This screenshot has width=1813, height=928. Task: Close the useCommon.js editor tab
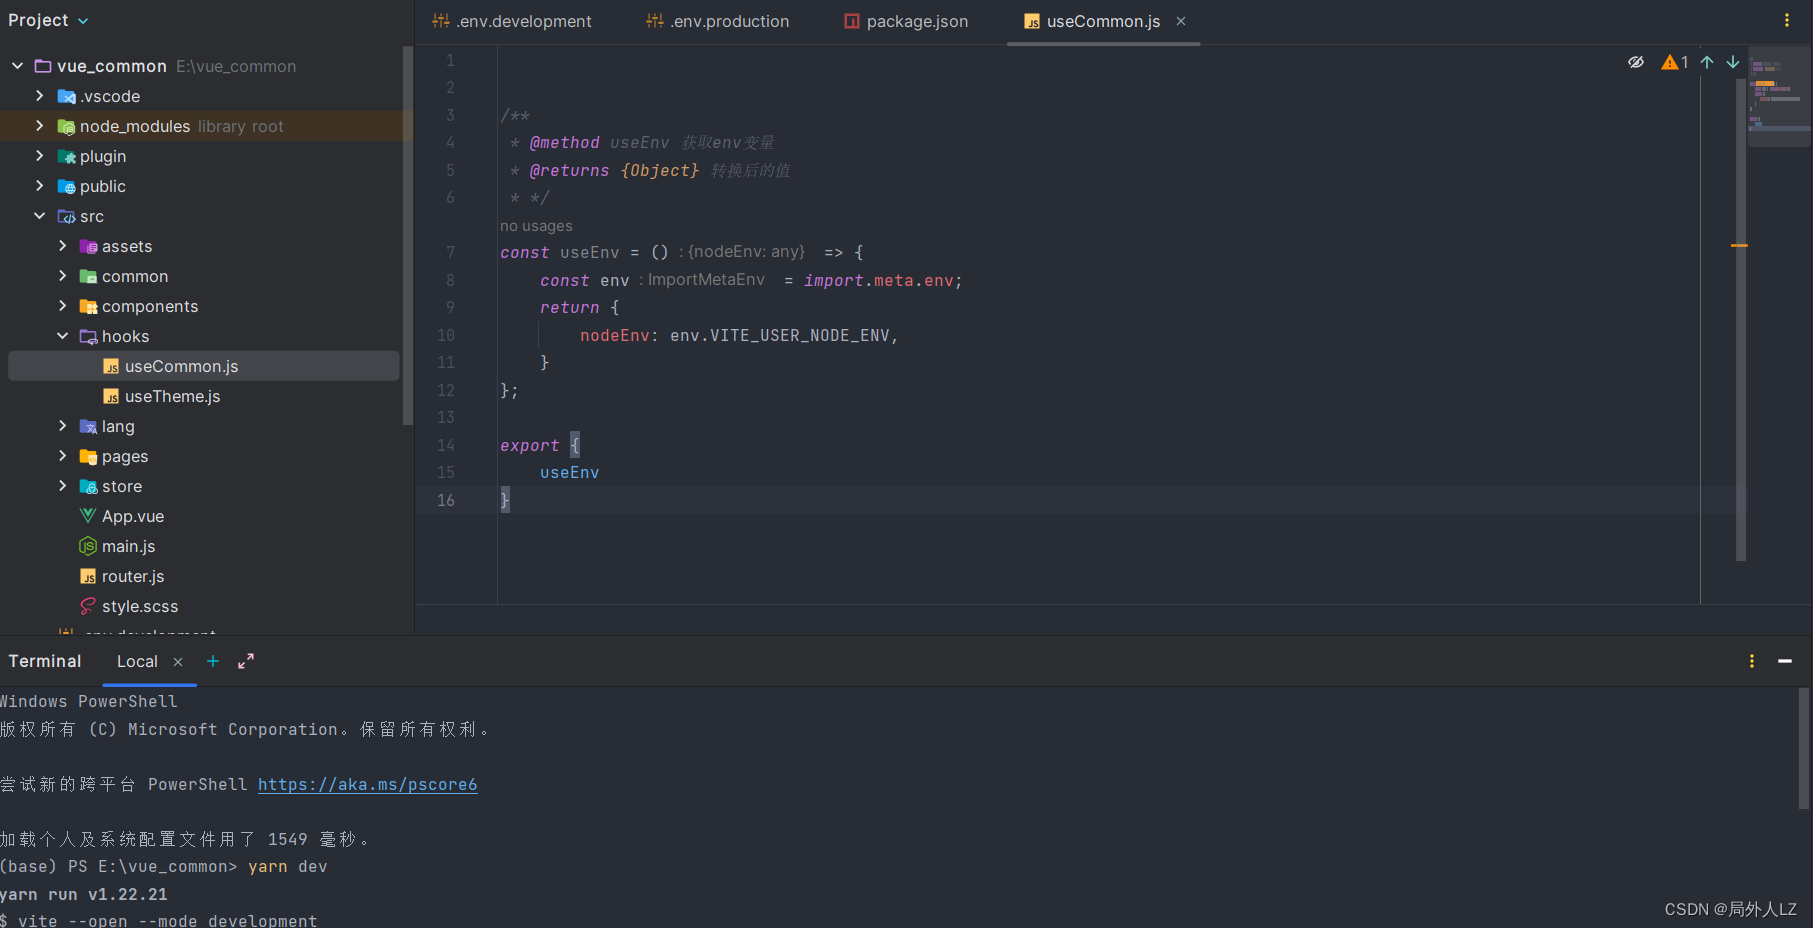[x=1181, y=21]
